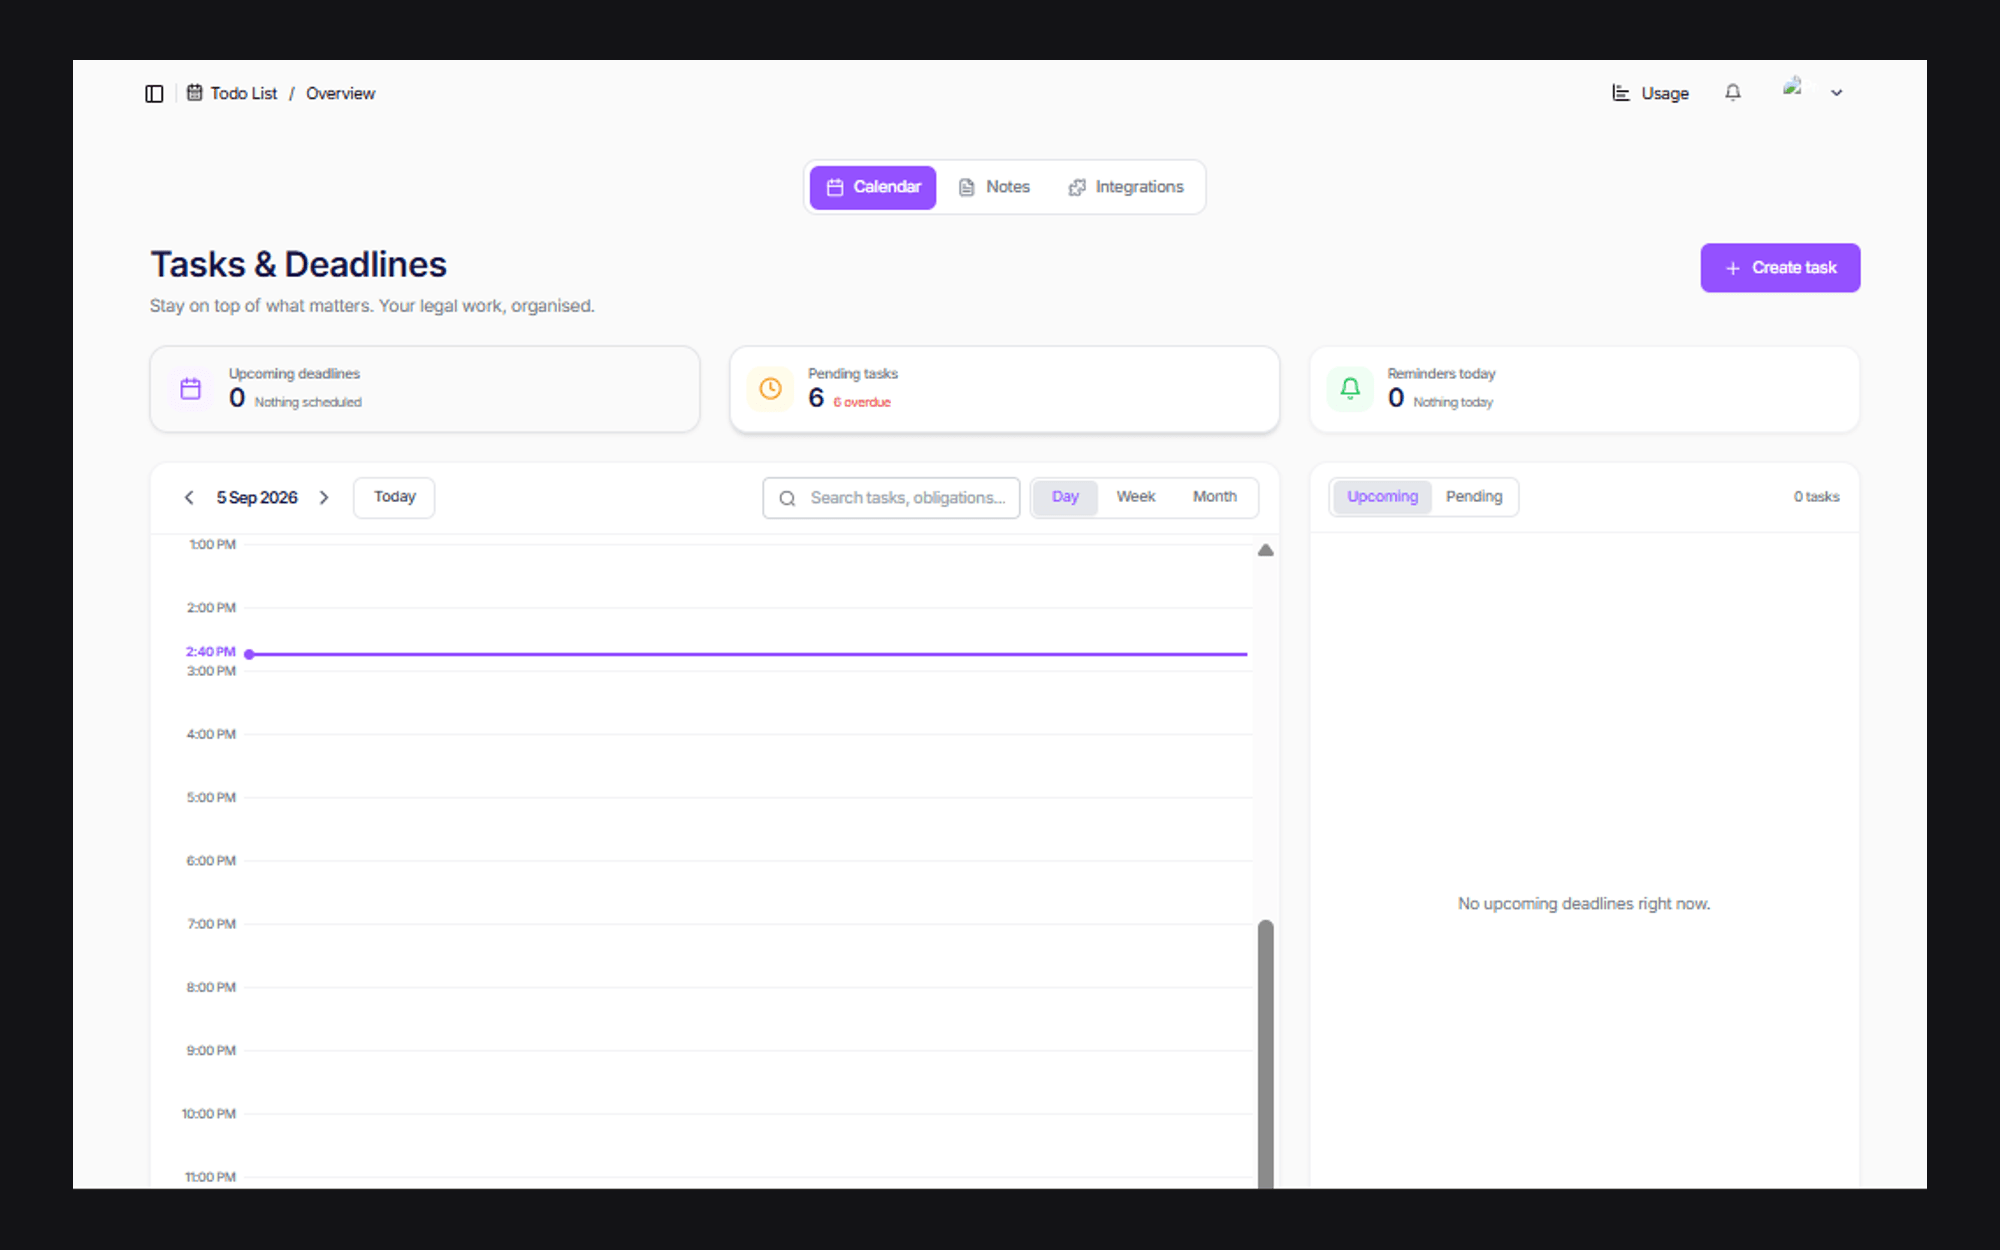Go to previous day arrow
The image size is (2000, 1250).
[x=189, y=497]
